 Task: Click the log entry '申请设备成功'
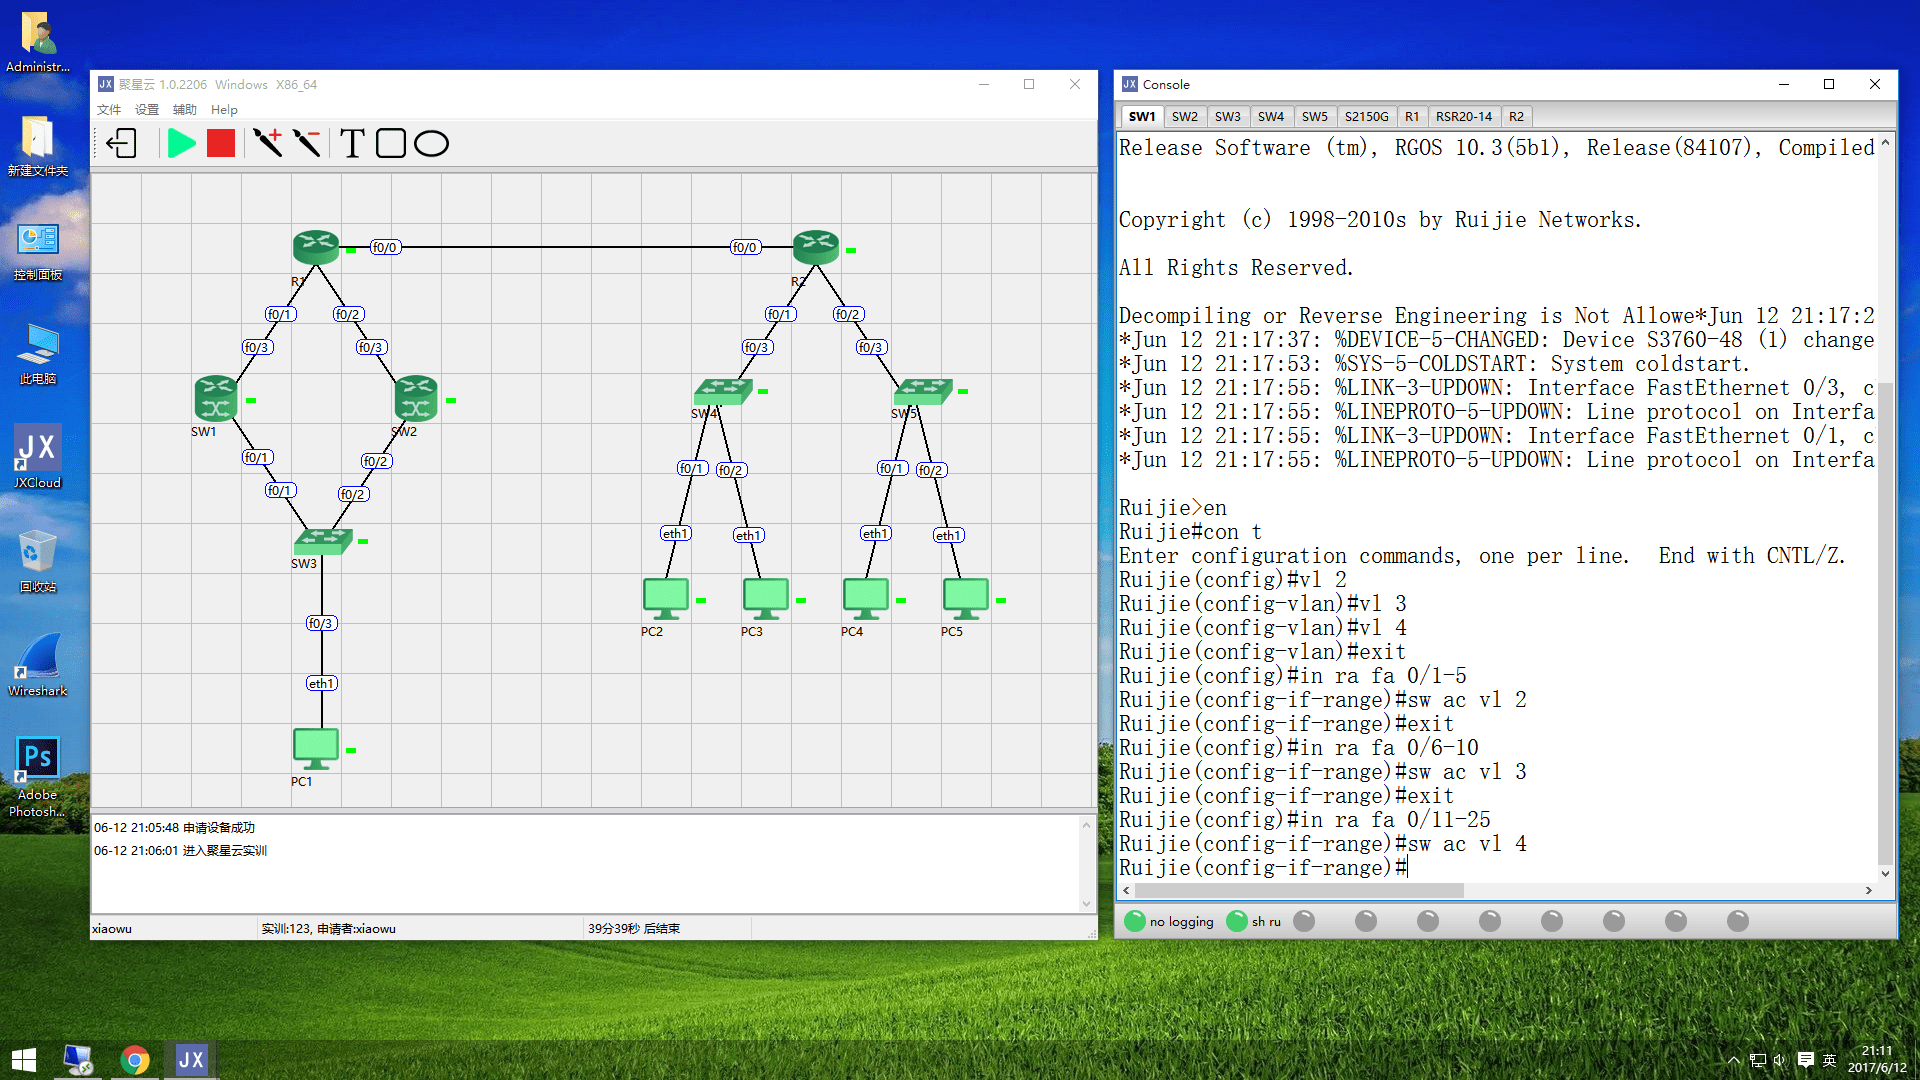coord(219,828)
